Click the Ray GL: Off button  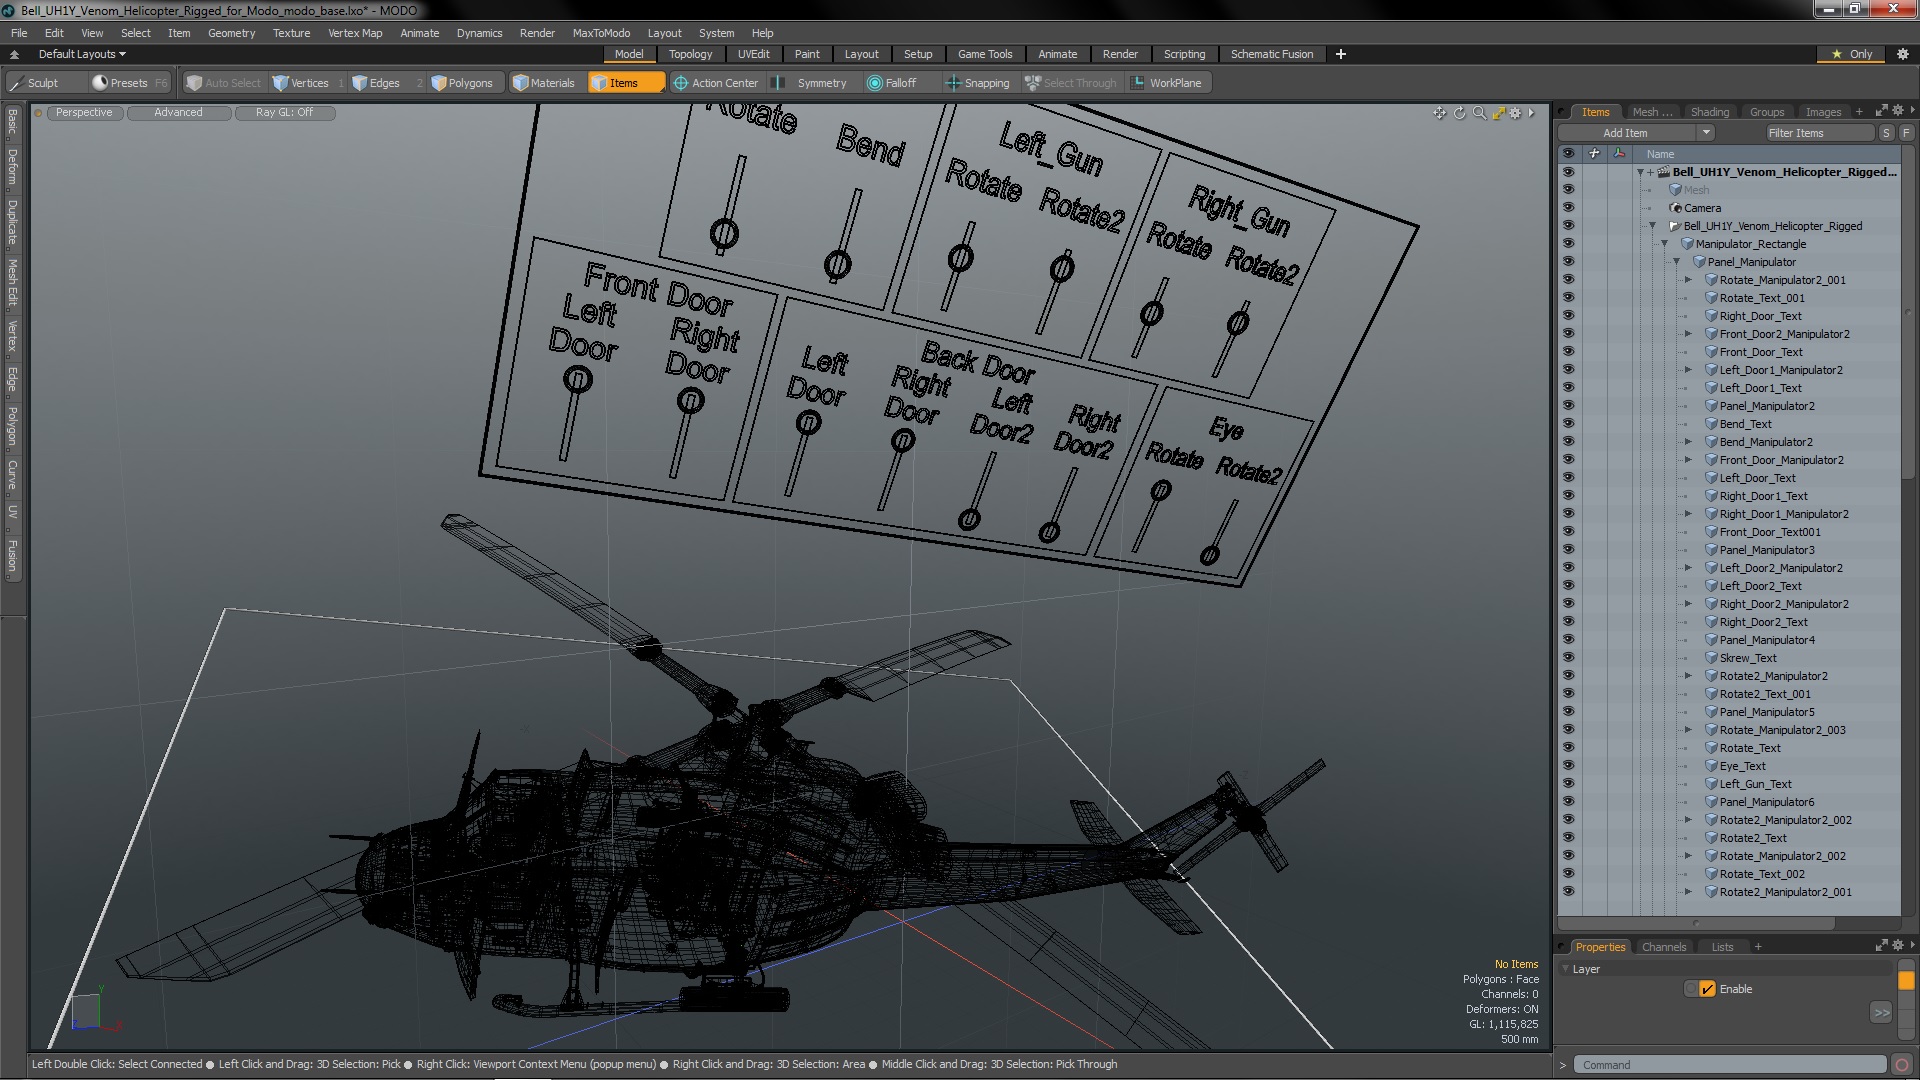click(284, 113)
